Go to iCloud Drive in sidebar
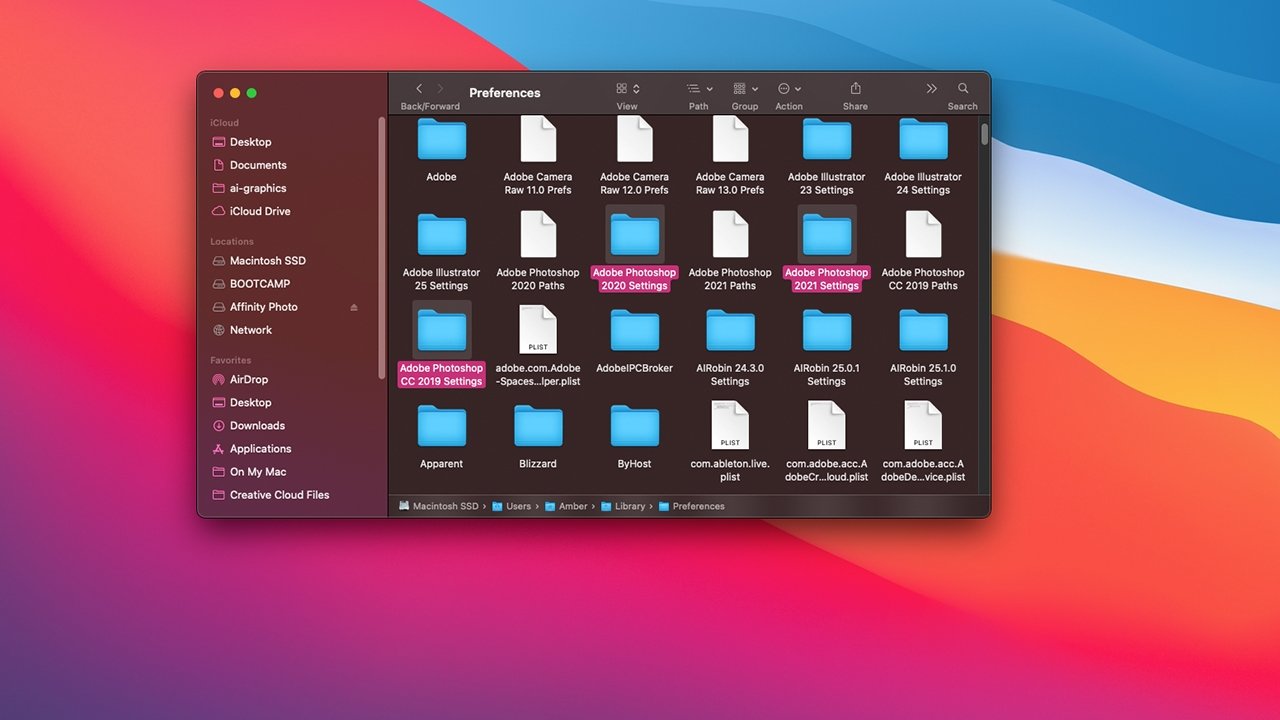 [259, 211]
